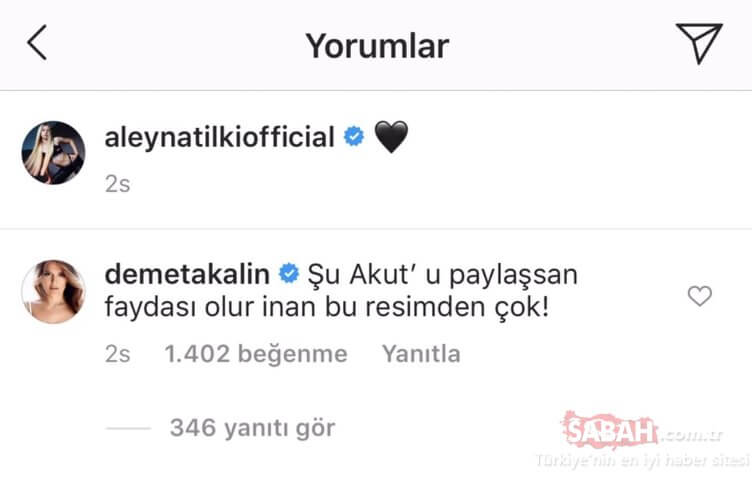Screen dimensions: 752x481
Task: Open direct share paper plane icon
Action: tap(699, 43)
